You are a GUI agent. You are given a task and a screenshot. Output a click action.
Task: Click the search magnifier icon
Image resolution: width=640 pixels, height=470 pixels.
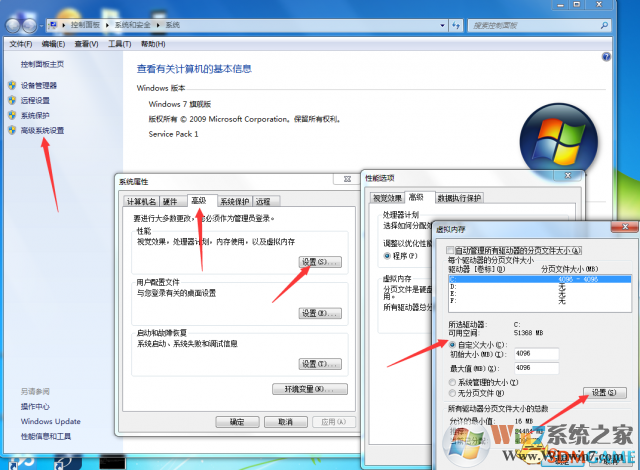coord(604,25)
